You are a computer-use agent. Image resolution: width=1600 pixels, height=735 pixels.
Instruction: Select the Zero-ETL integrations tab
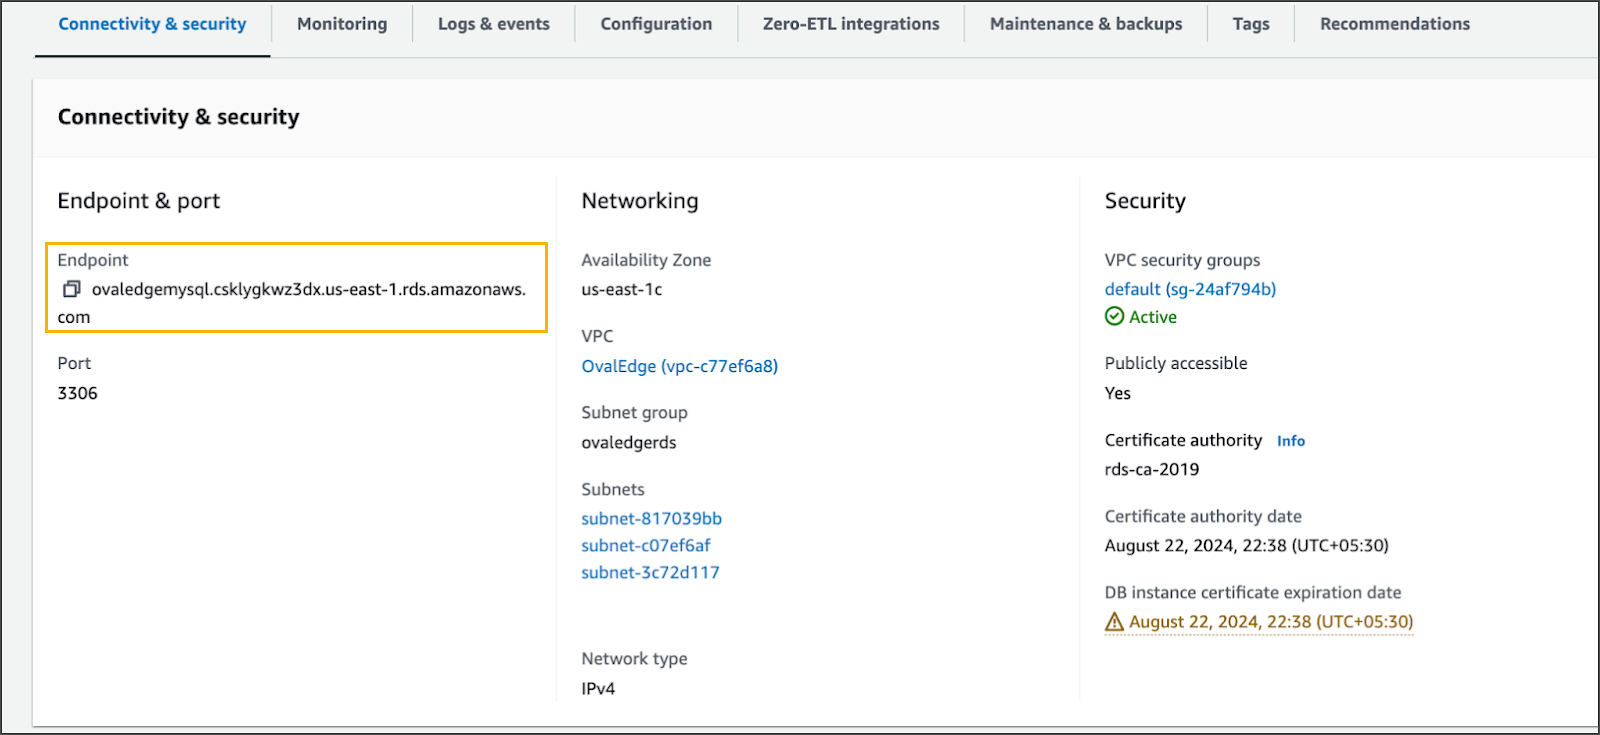pos(851,24)
